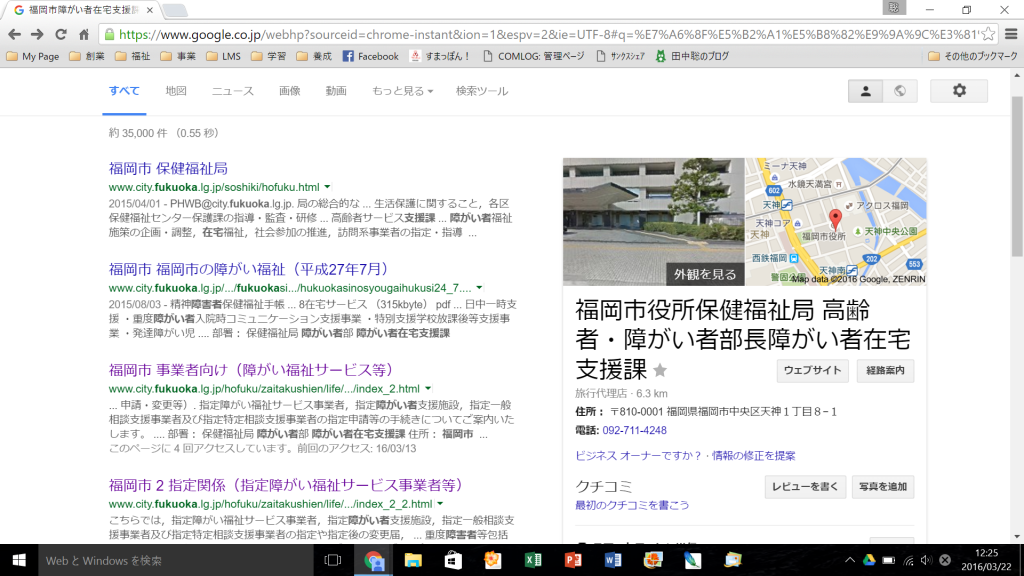Screen dimensions: 1024x576
Task: Open 福岡市の障がい福祉（平成27年7月） result
Action: pos(249,269)
